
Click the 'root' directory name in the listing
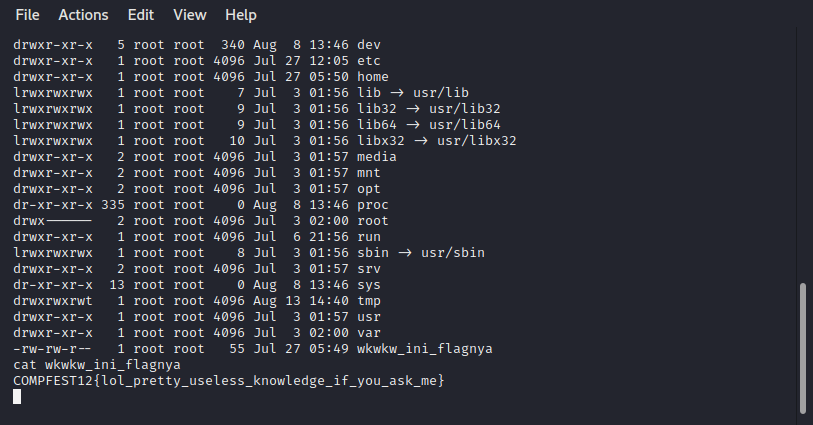pyautogui.click(x=373, y=221)
